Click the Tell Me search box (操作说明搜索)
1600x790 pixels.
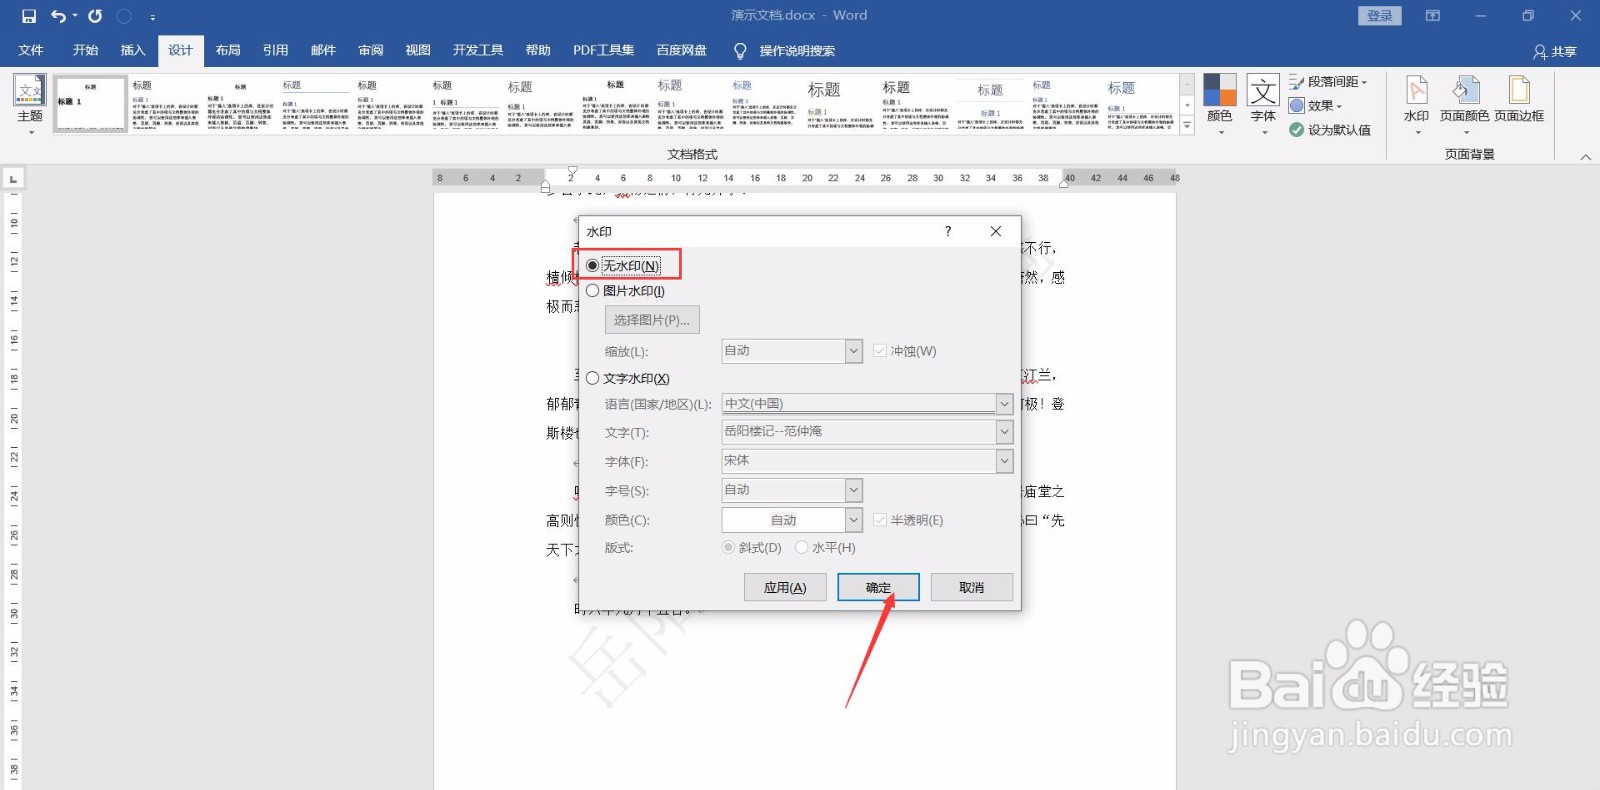click(x=797, y=51)
